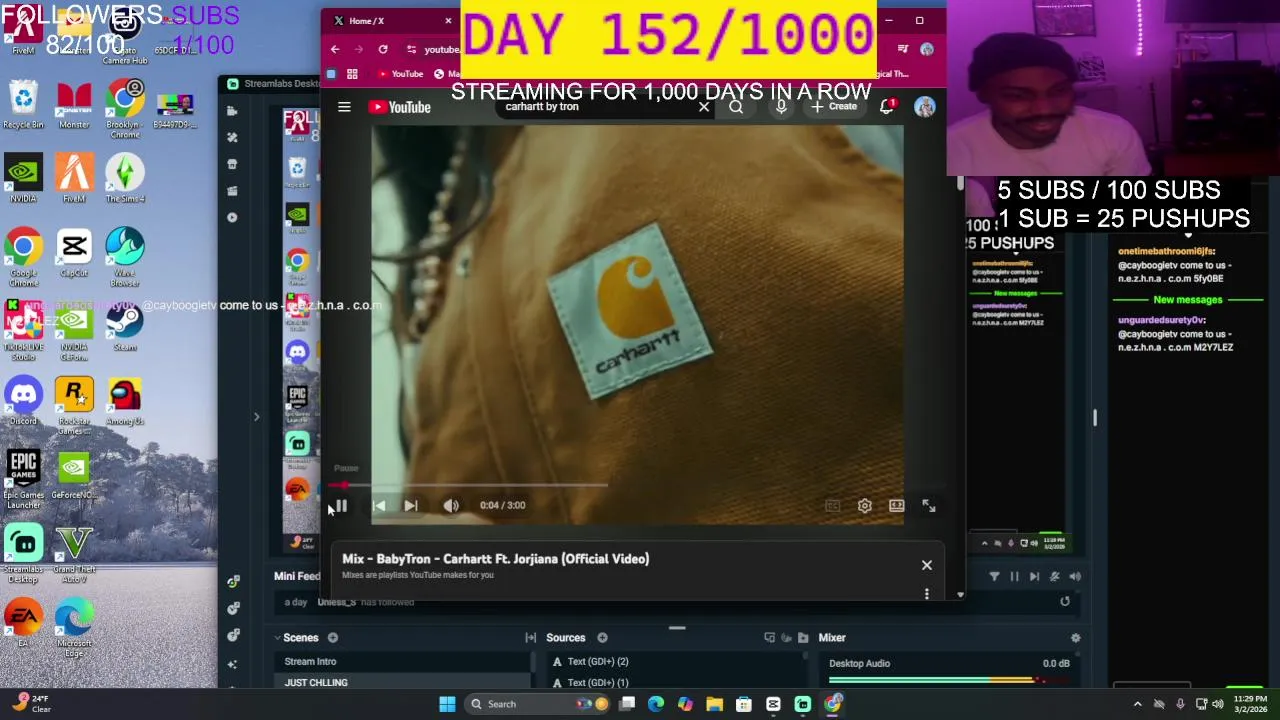Clear the YouTube search box text
Screen dimensions: 1280x720
coord(704,107)
